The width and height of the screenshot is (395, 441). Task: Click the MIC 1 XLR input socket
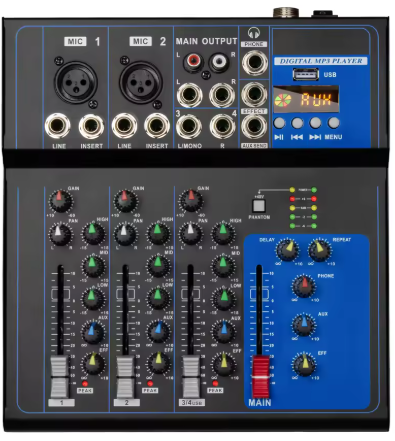tap(76, 82)
